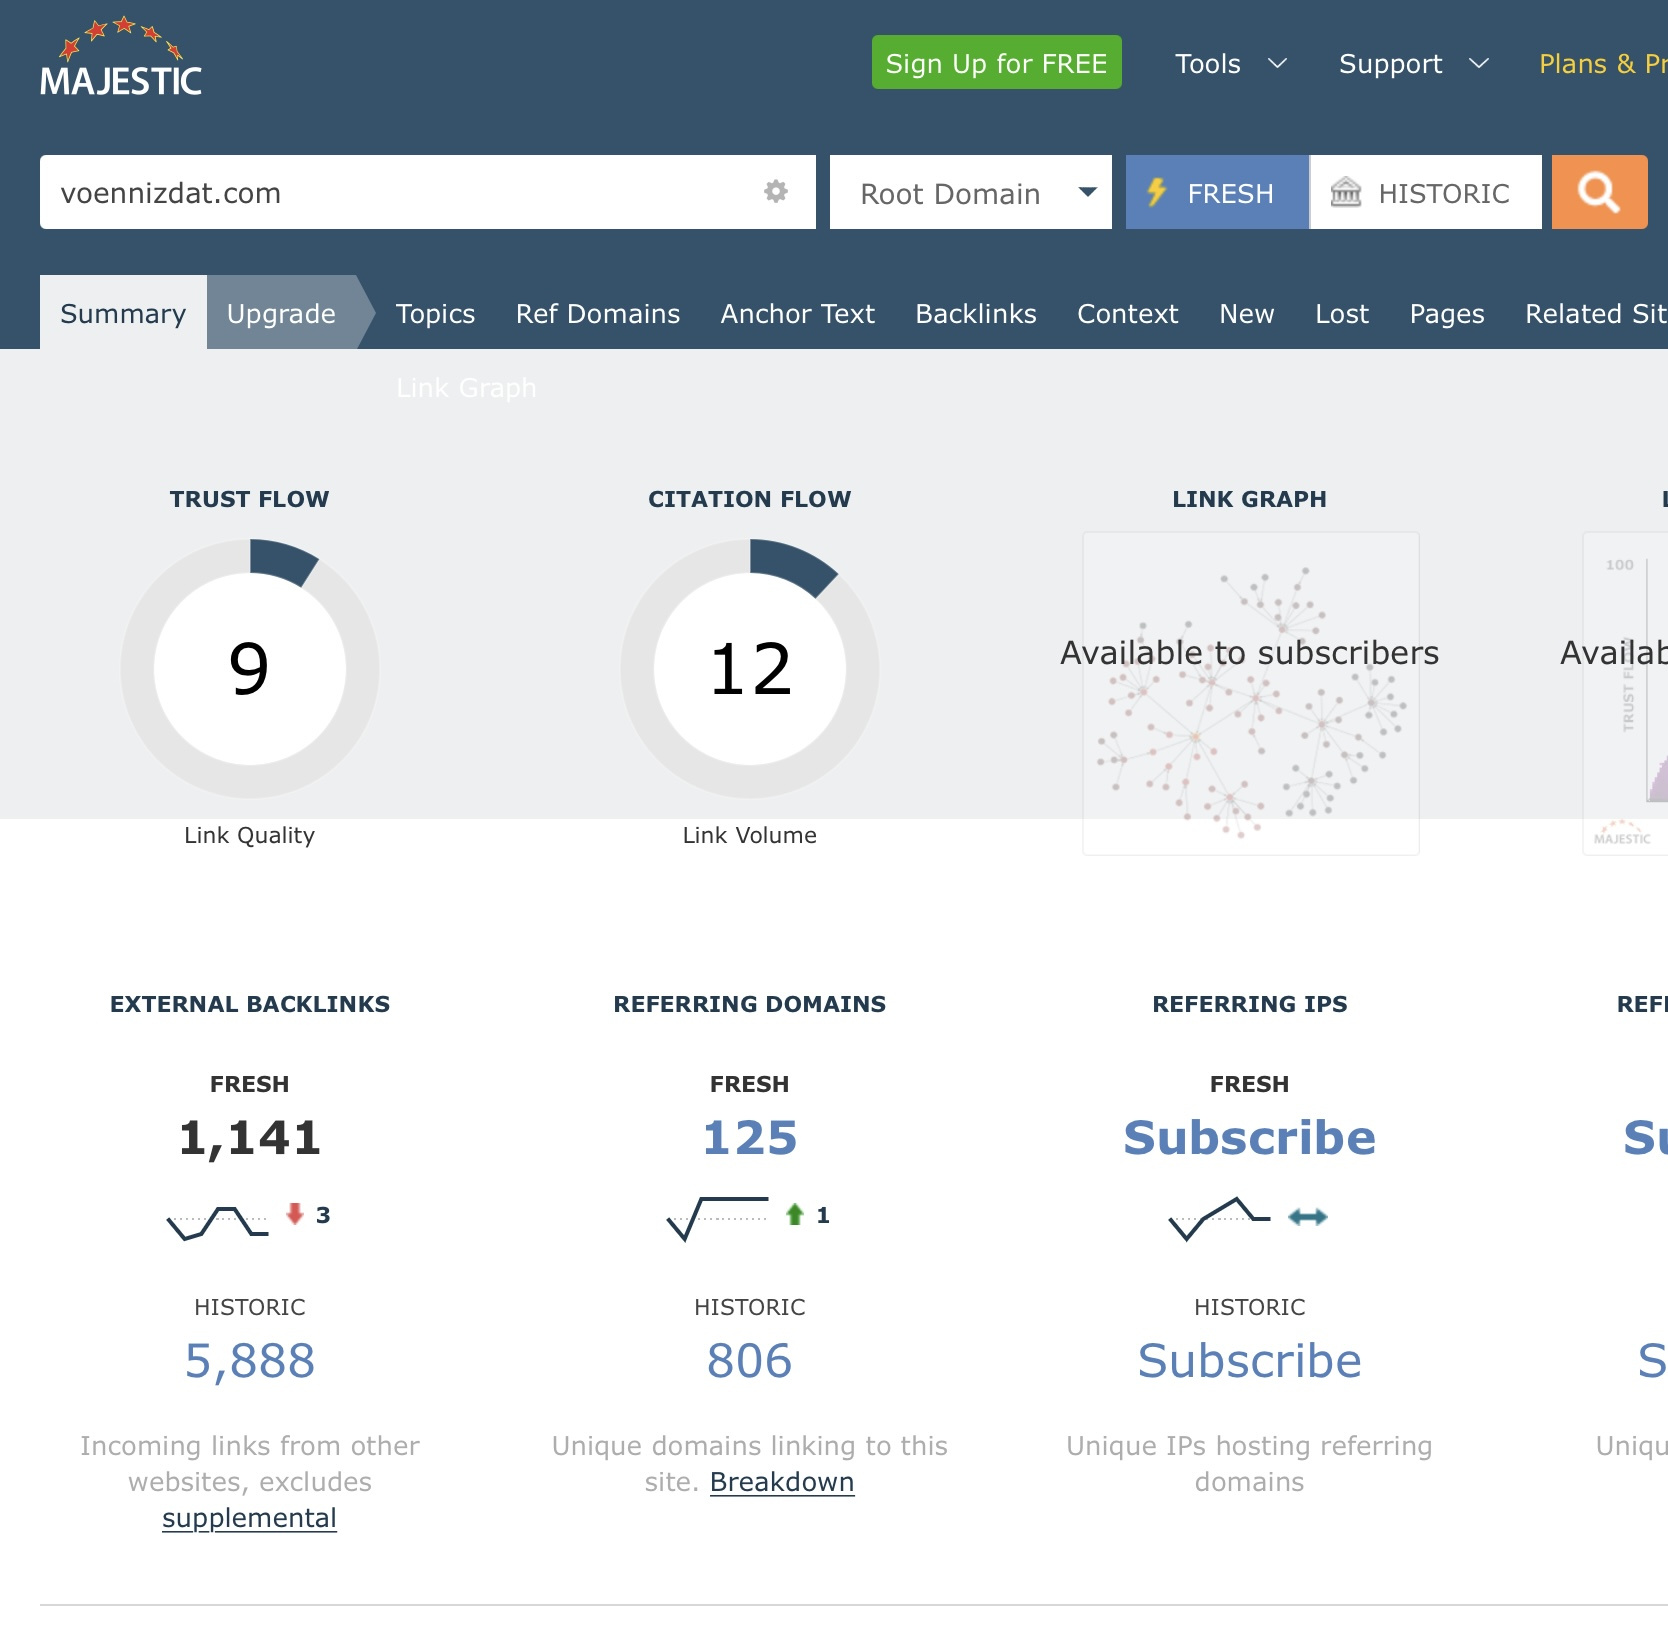Open the Ref Domains tab
1668x1628 pixels.
click(598, 313)
